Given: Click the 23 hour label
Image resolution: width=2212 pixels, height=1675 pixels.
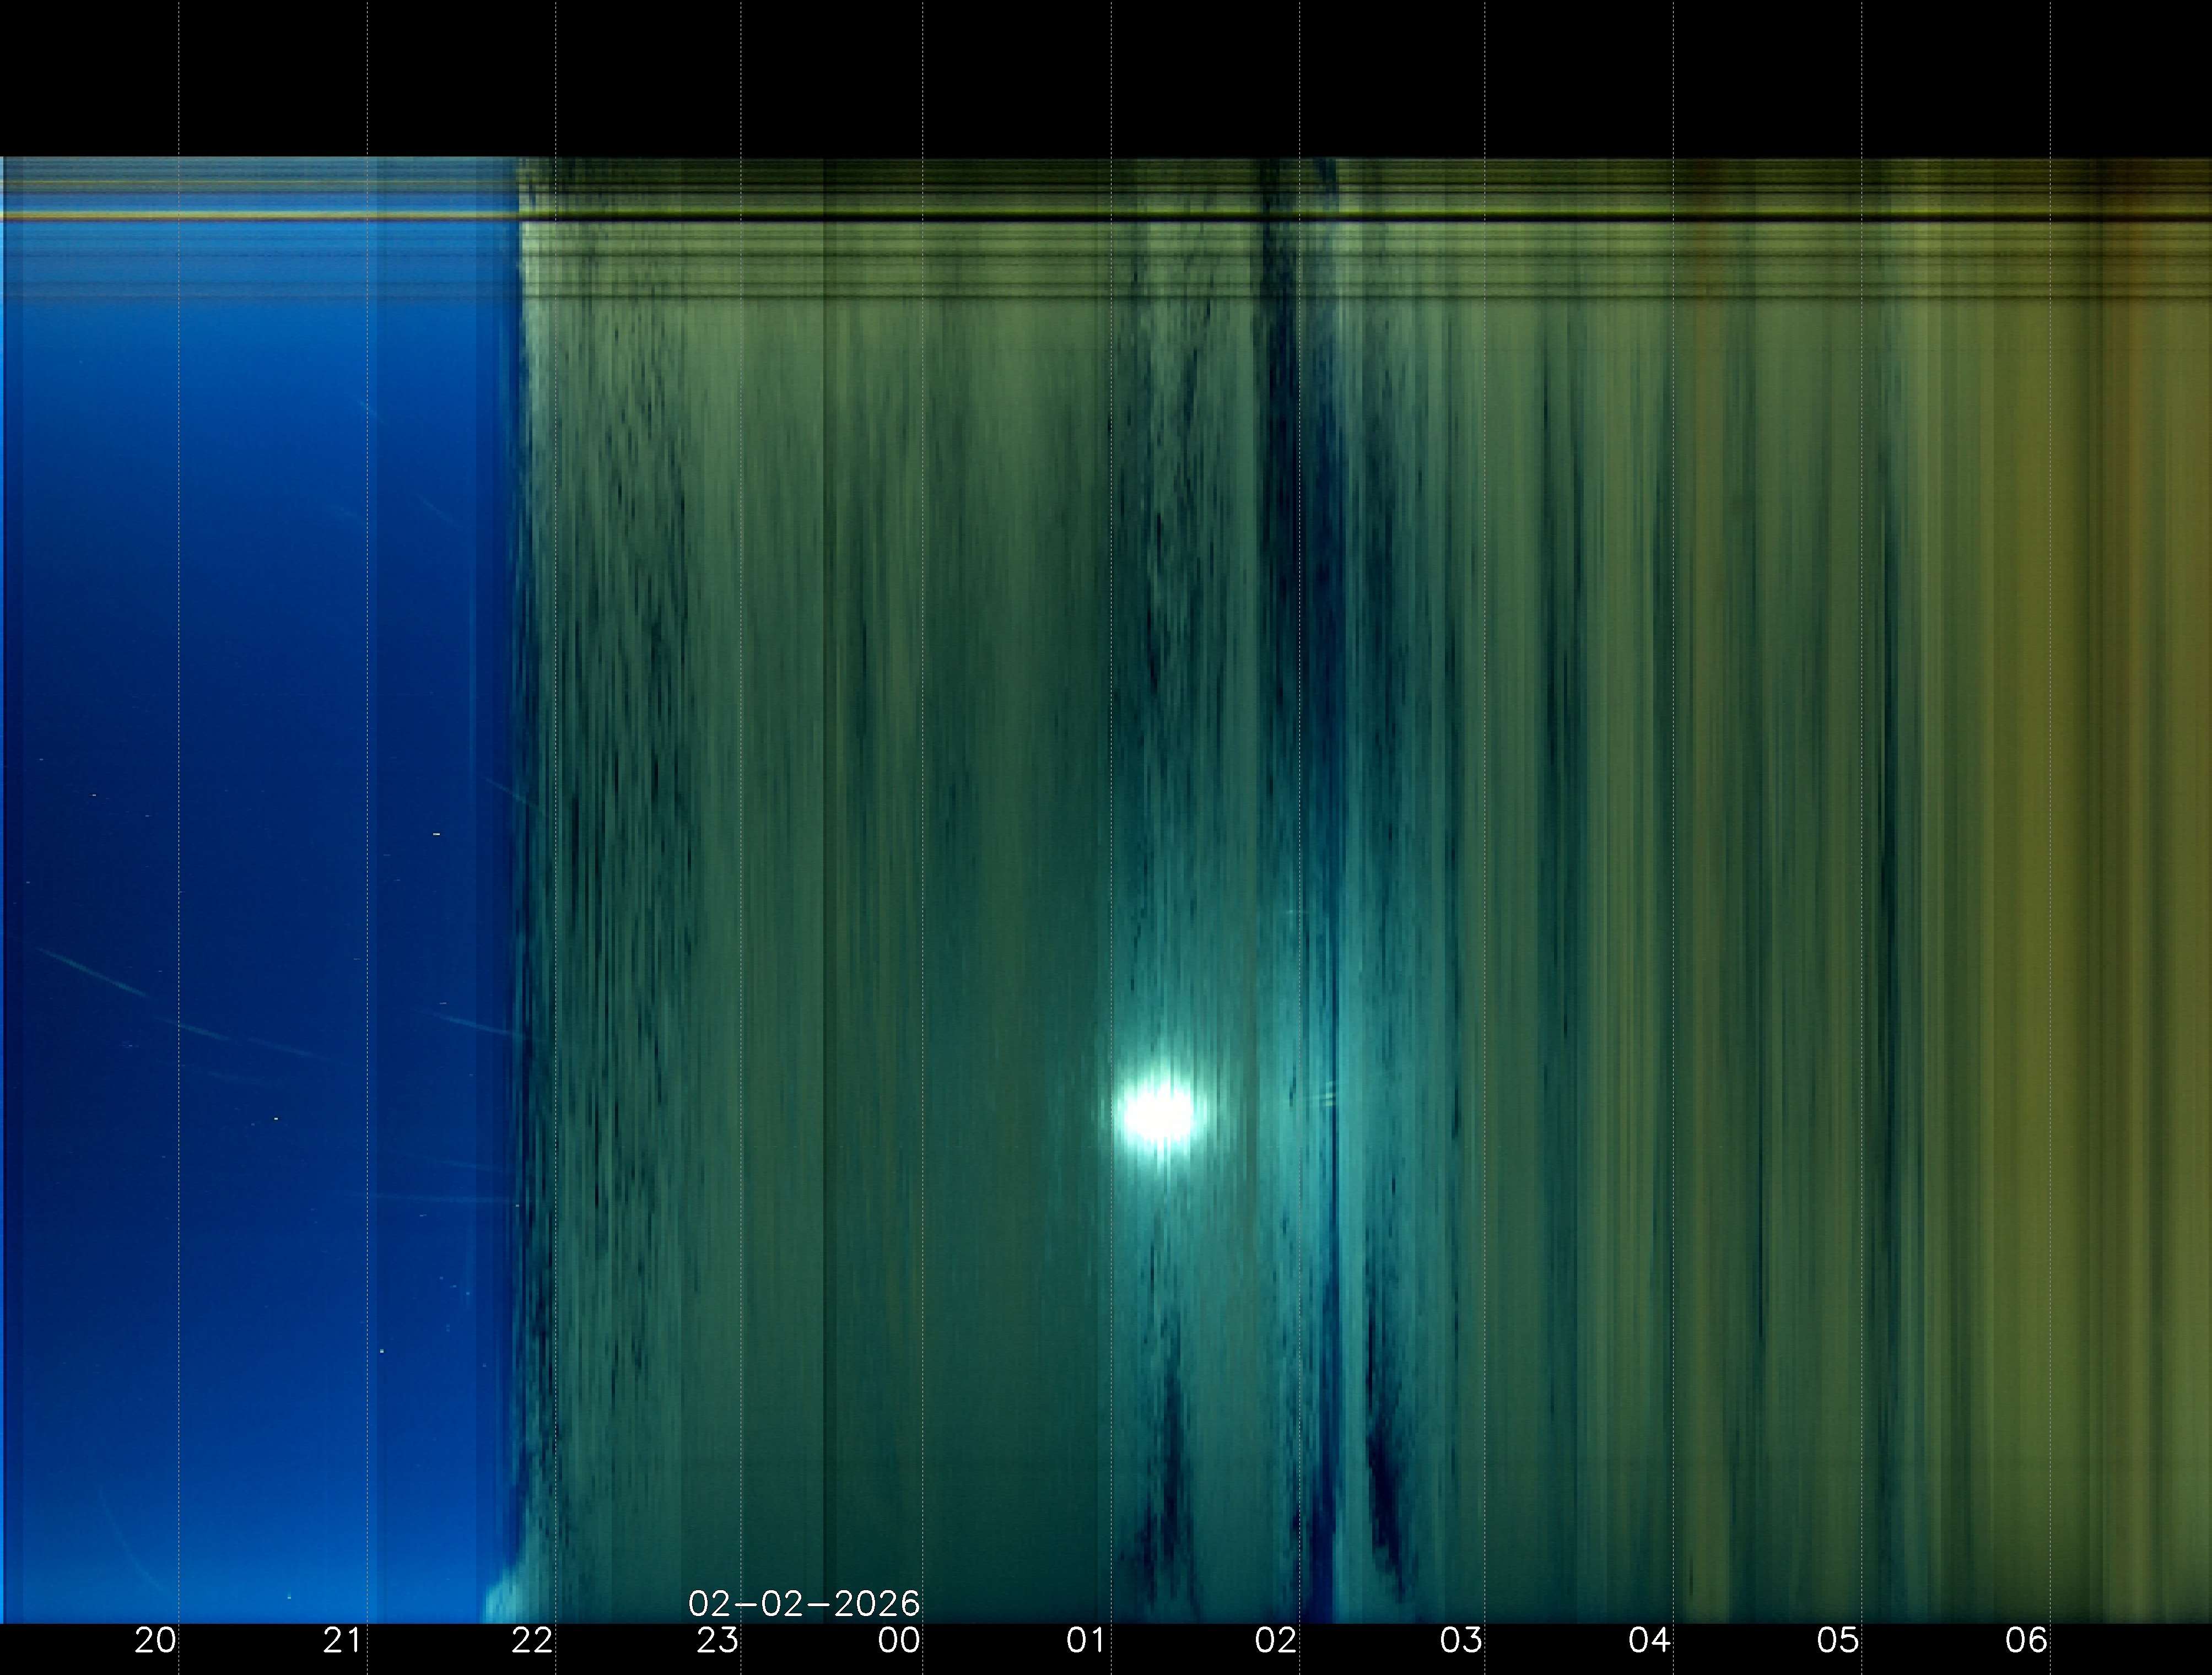Looking at the screenshot, I should click(x=717, y=1641).
